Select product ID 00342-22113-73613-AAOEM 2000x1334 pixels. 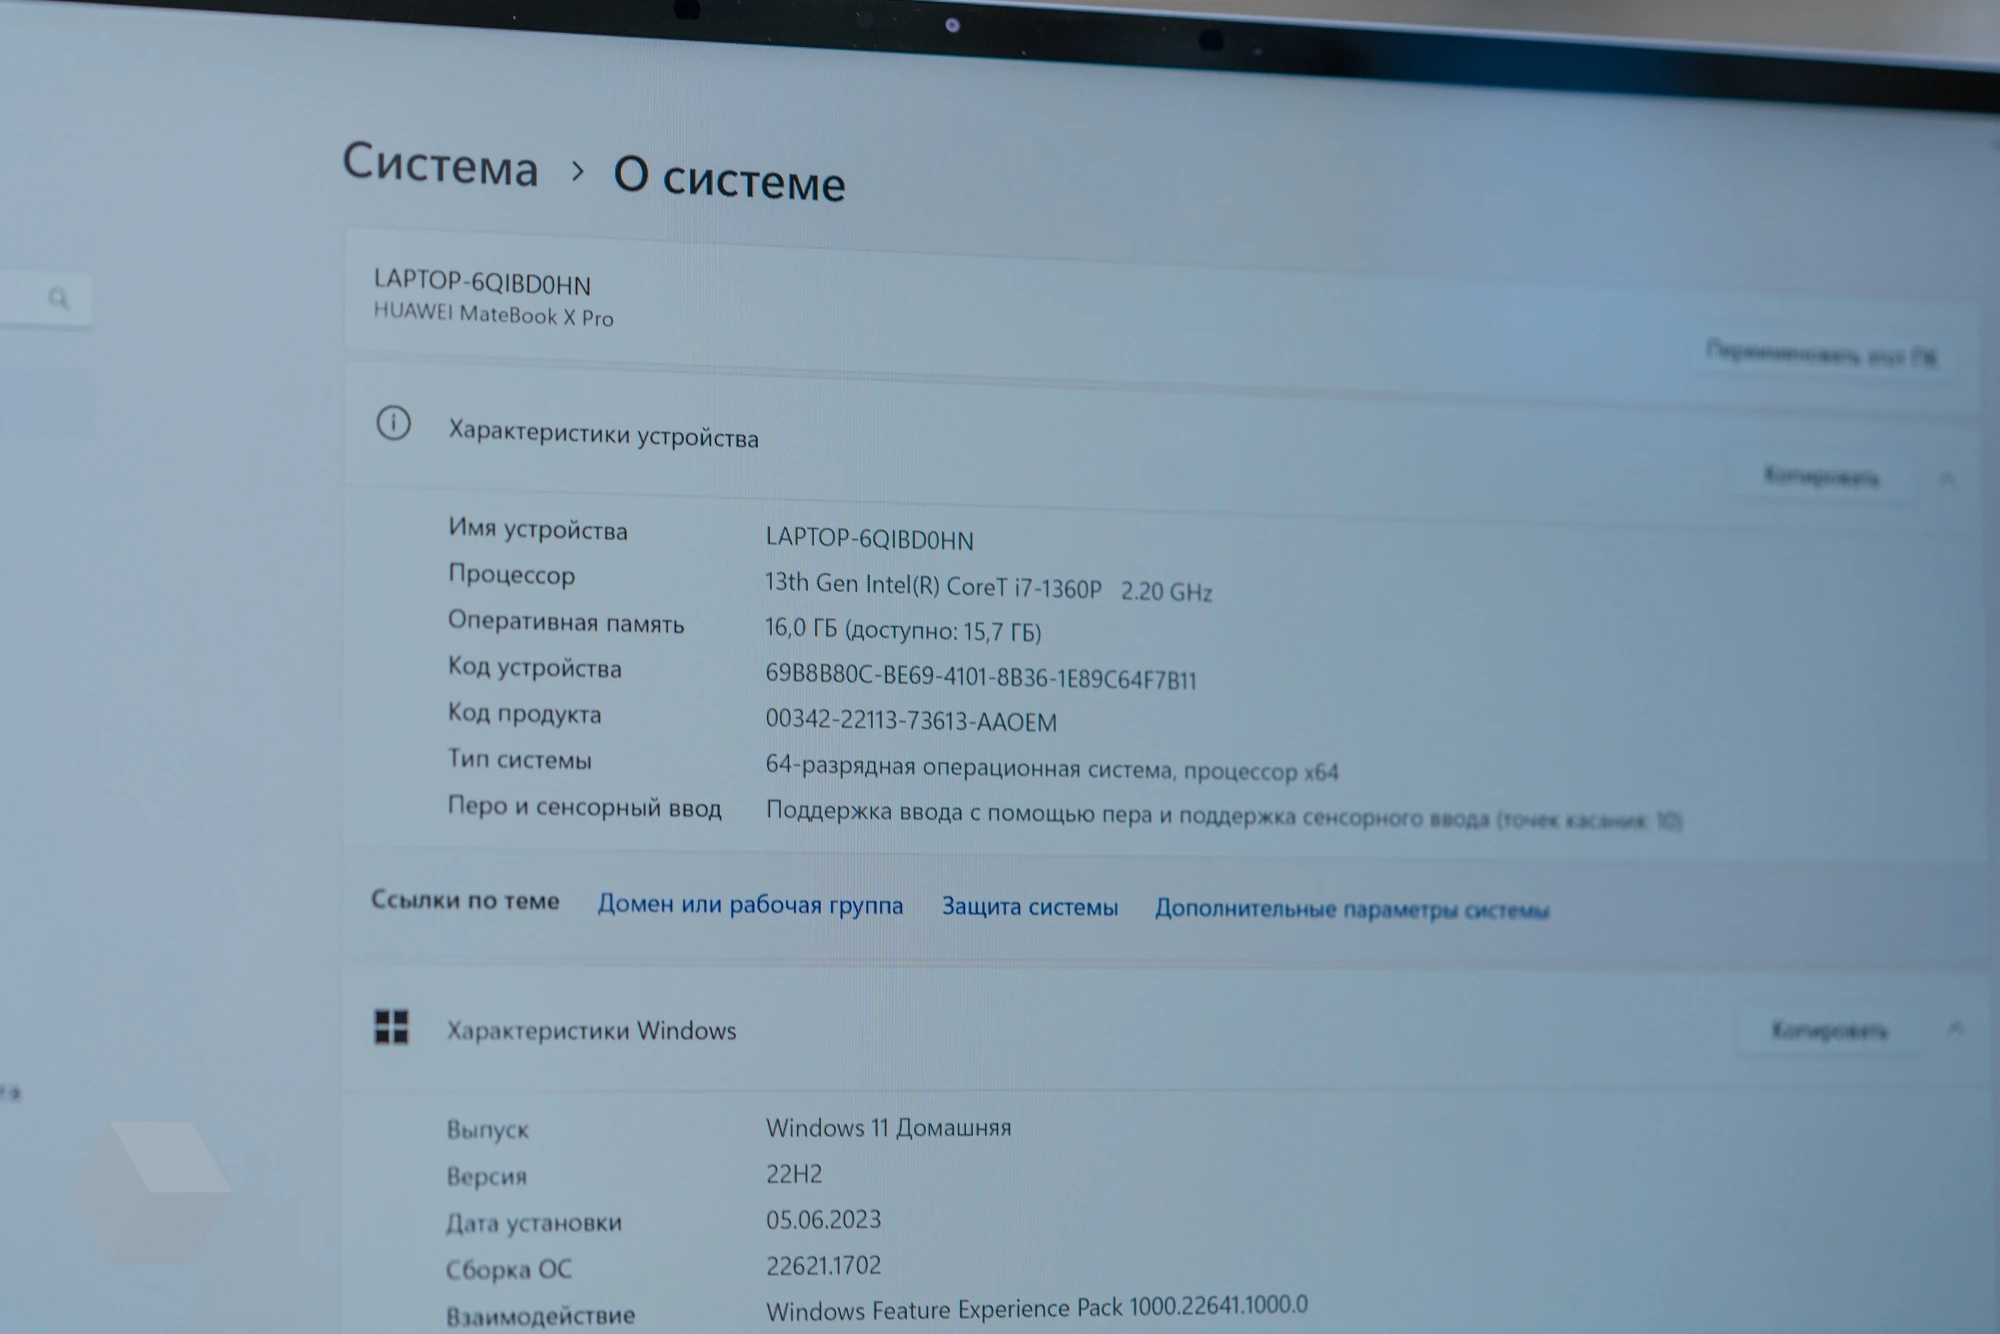(910, 720)
